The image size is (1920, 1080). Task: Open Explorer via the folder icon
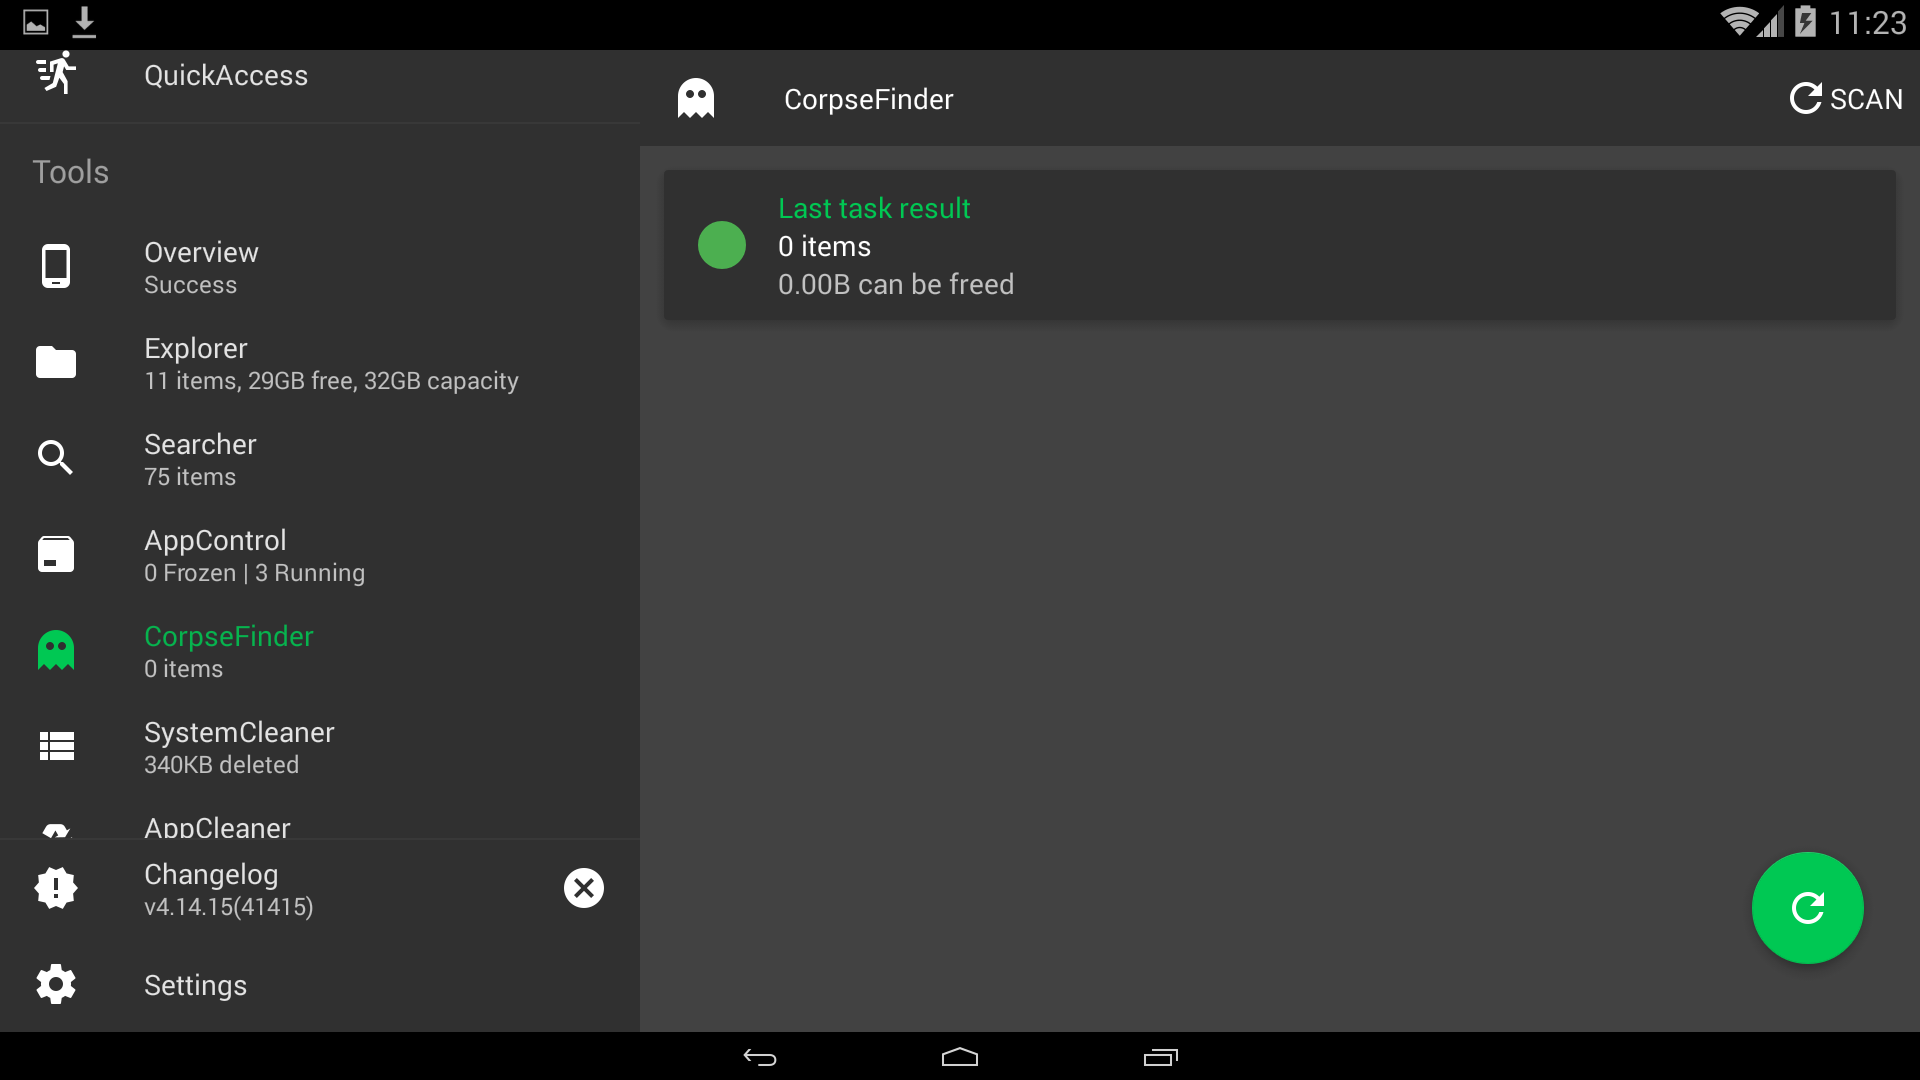(56, 362)
